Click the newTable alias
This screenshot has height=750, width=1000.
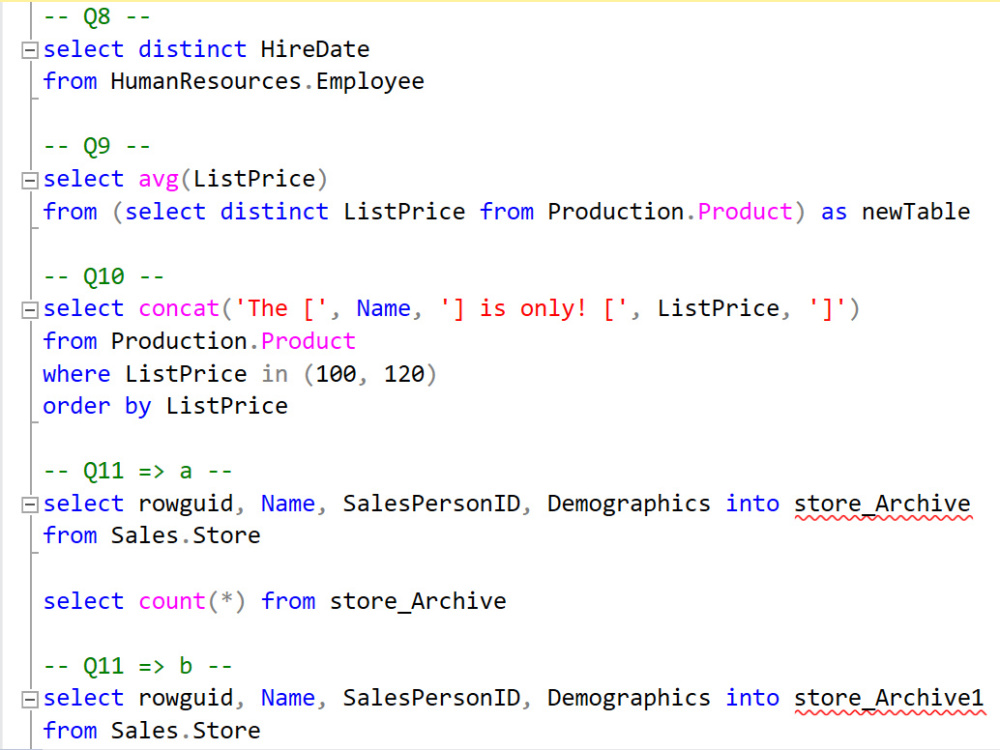(x=916, y=211)
